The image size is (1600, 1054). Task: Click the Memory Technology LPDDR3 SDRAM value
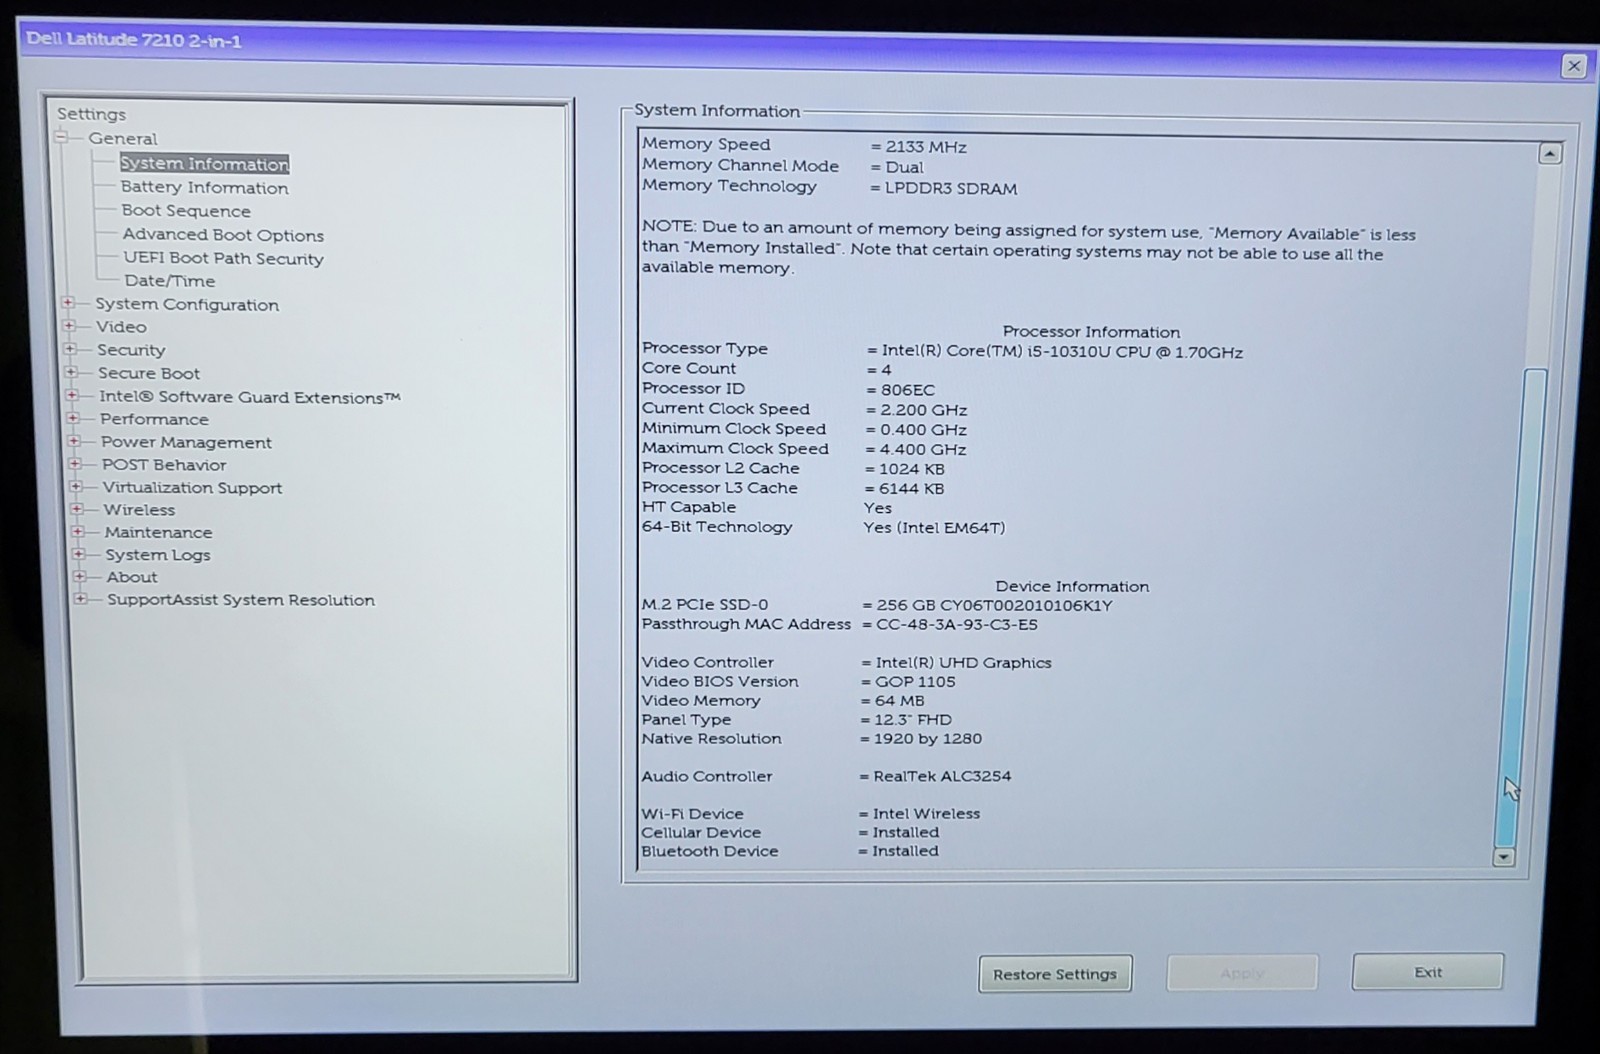pyautogui.click(x=951, y=189)
